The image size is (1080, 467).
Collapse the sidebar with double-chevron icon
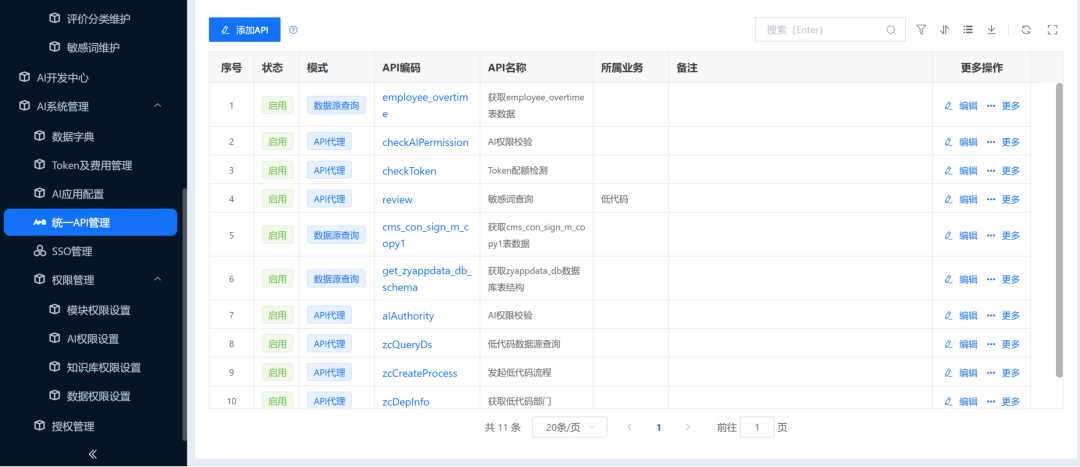click(93, 454)
